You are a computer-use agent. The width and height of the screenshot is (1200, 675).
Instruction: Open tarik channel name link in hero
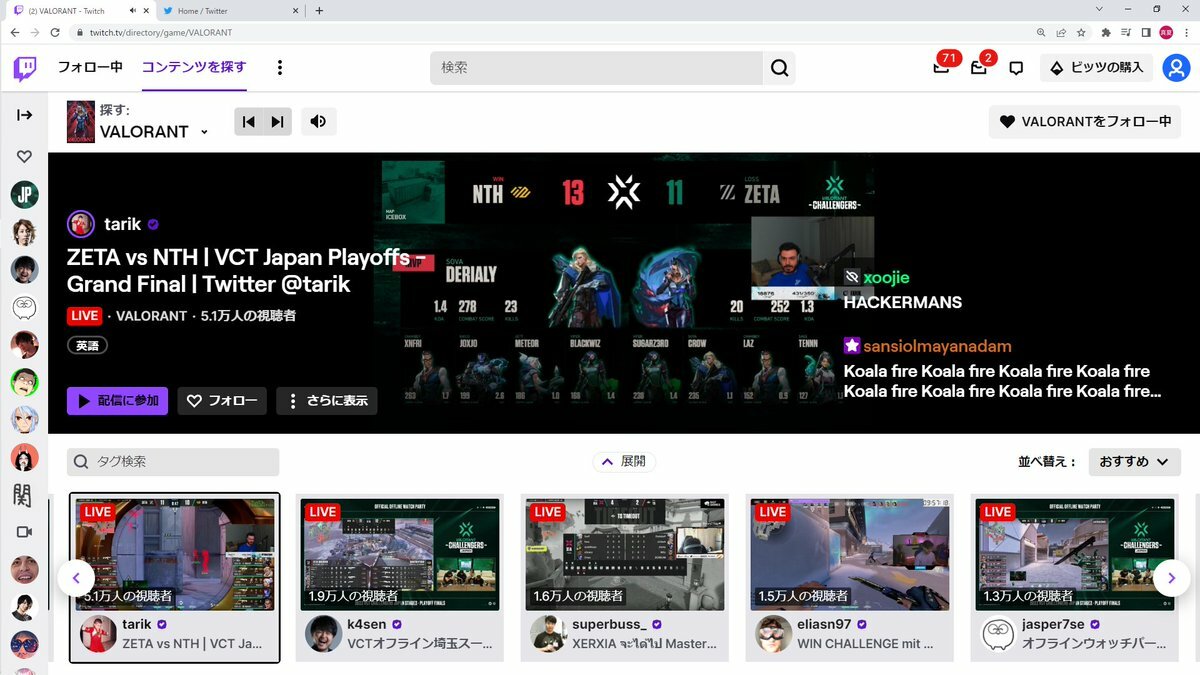tap(123, 224)
